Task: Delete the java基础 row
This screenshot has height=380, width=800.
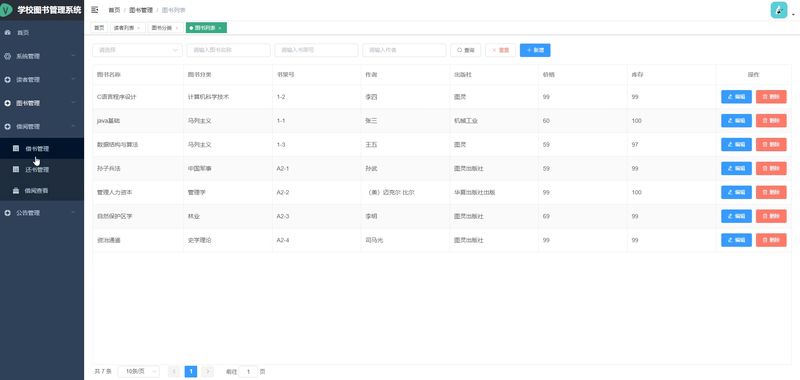Action: [x=771, y=121]
